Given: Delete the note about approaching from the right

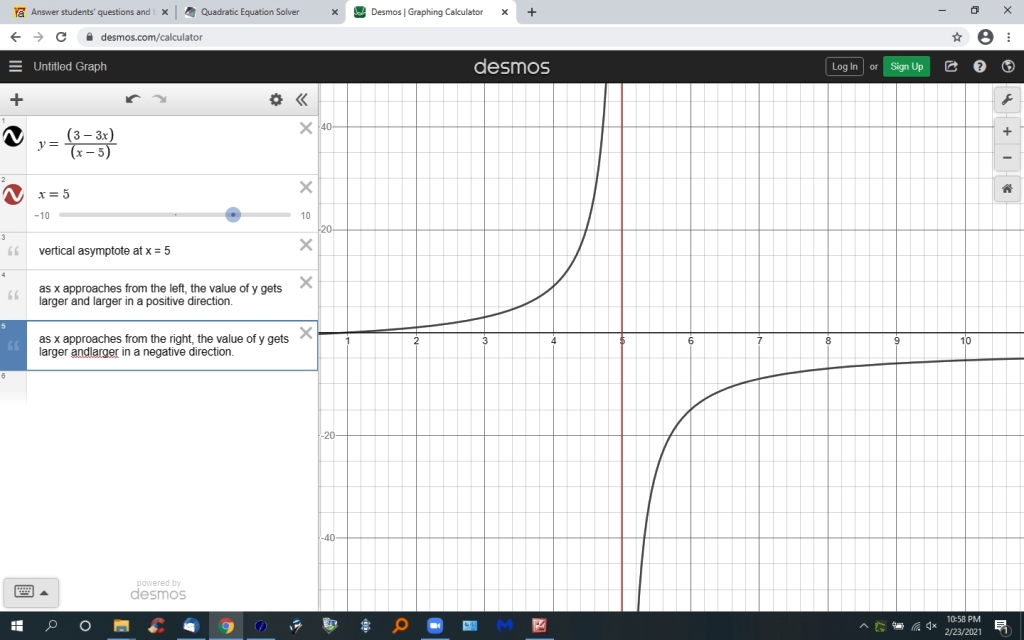Looking at the screenshot, I should [x=306, y=333].
